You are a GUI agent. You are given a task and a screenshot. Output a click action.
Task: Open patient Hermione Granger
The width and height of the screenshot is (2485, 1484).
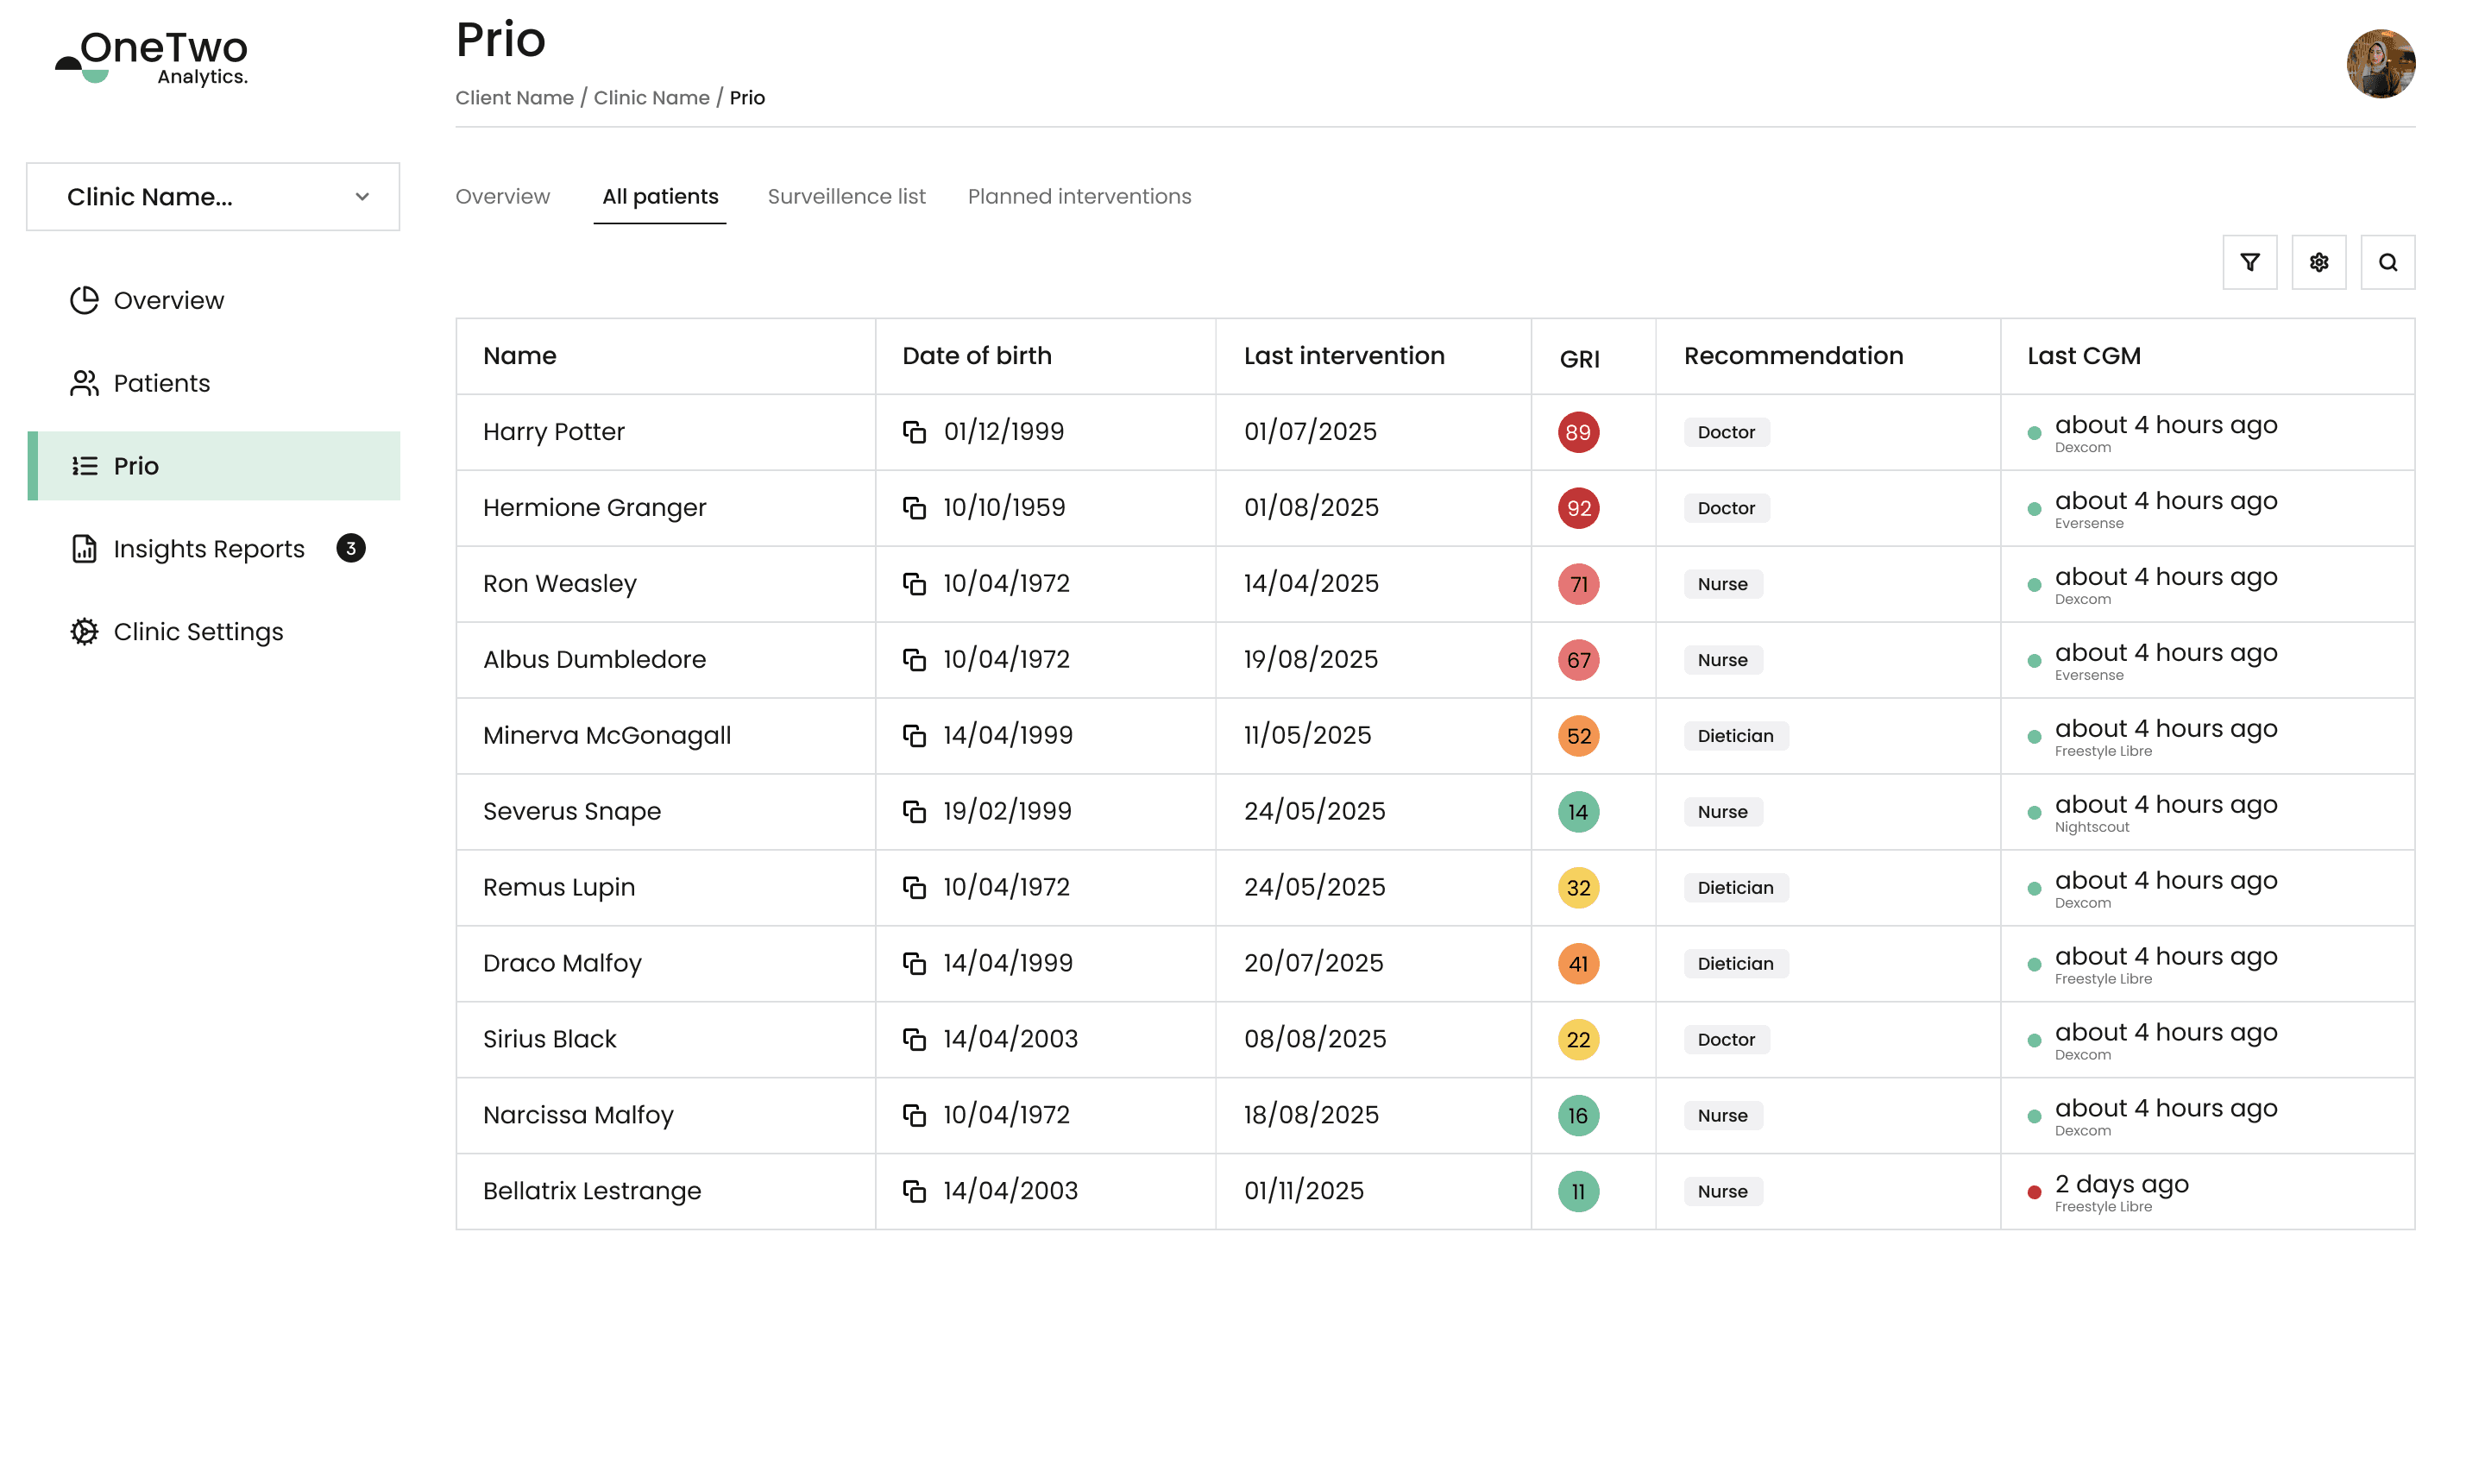coord(594,508)
